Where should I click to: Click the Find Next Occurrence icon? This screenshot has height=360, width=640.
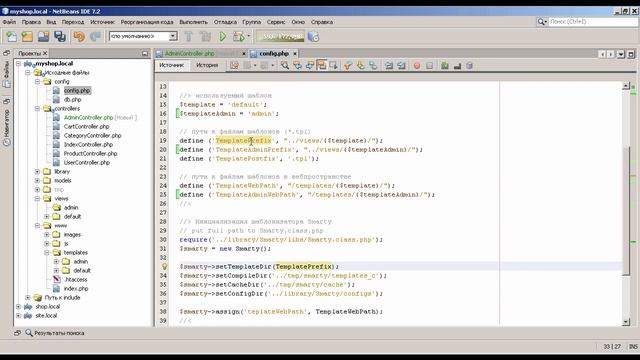tap(309, 65)
